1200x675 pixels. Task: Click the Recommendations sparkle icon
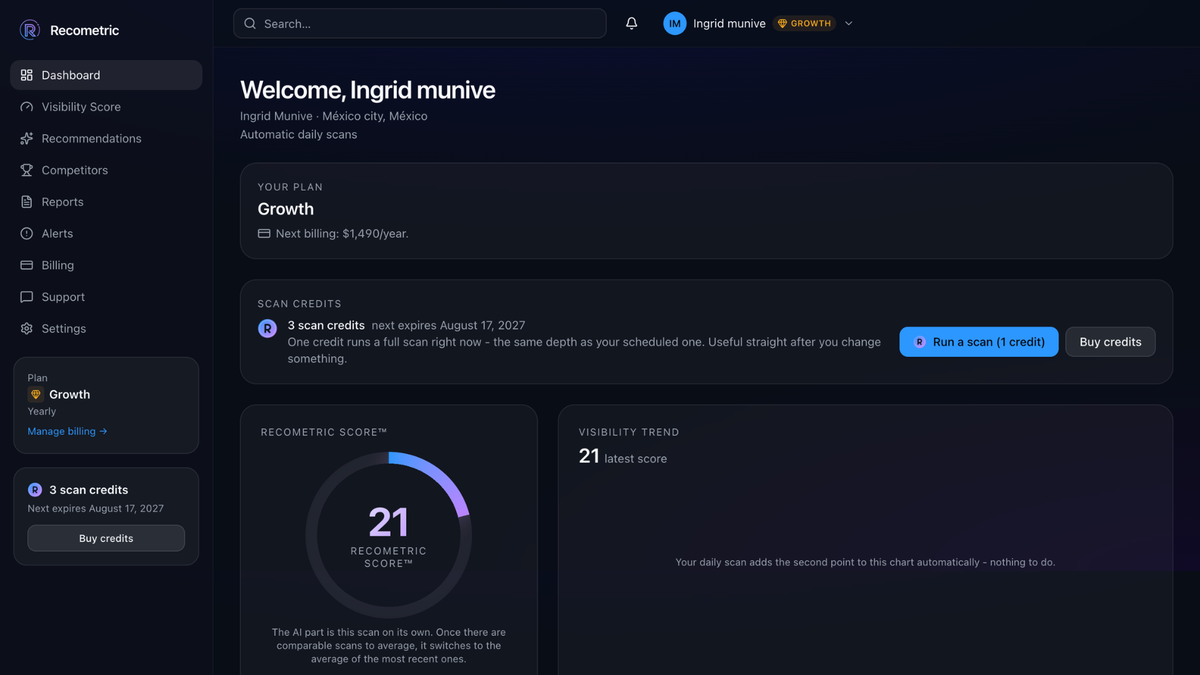click(27, 139)
